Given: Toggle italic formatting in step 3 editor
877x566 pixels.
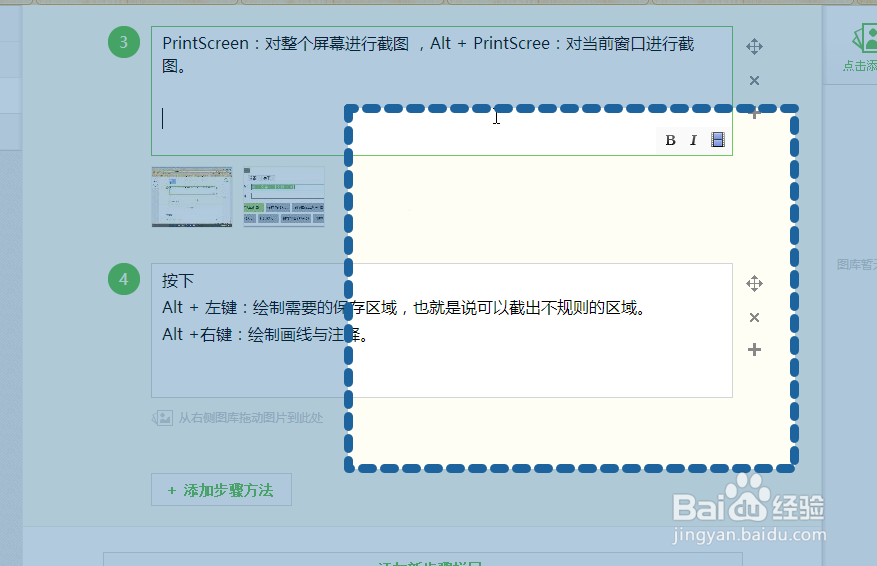Looking at the screenshot, I should (693, 140).
